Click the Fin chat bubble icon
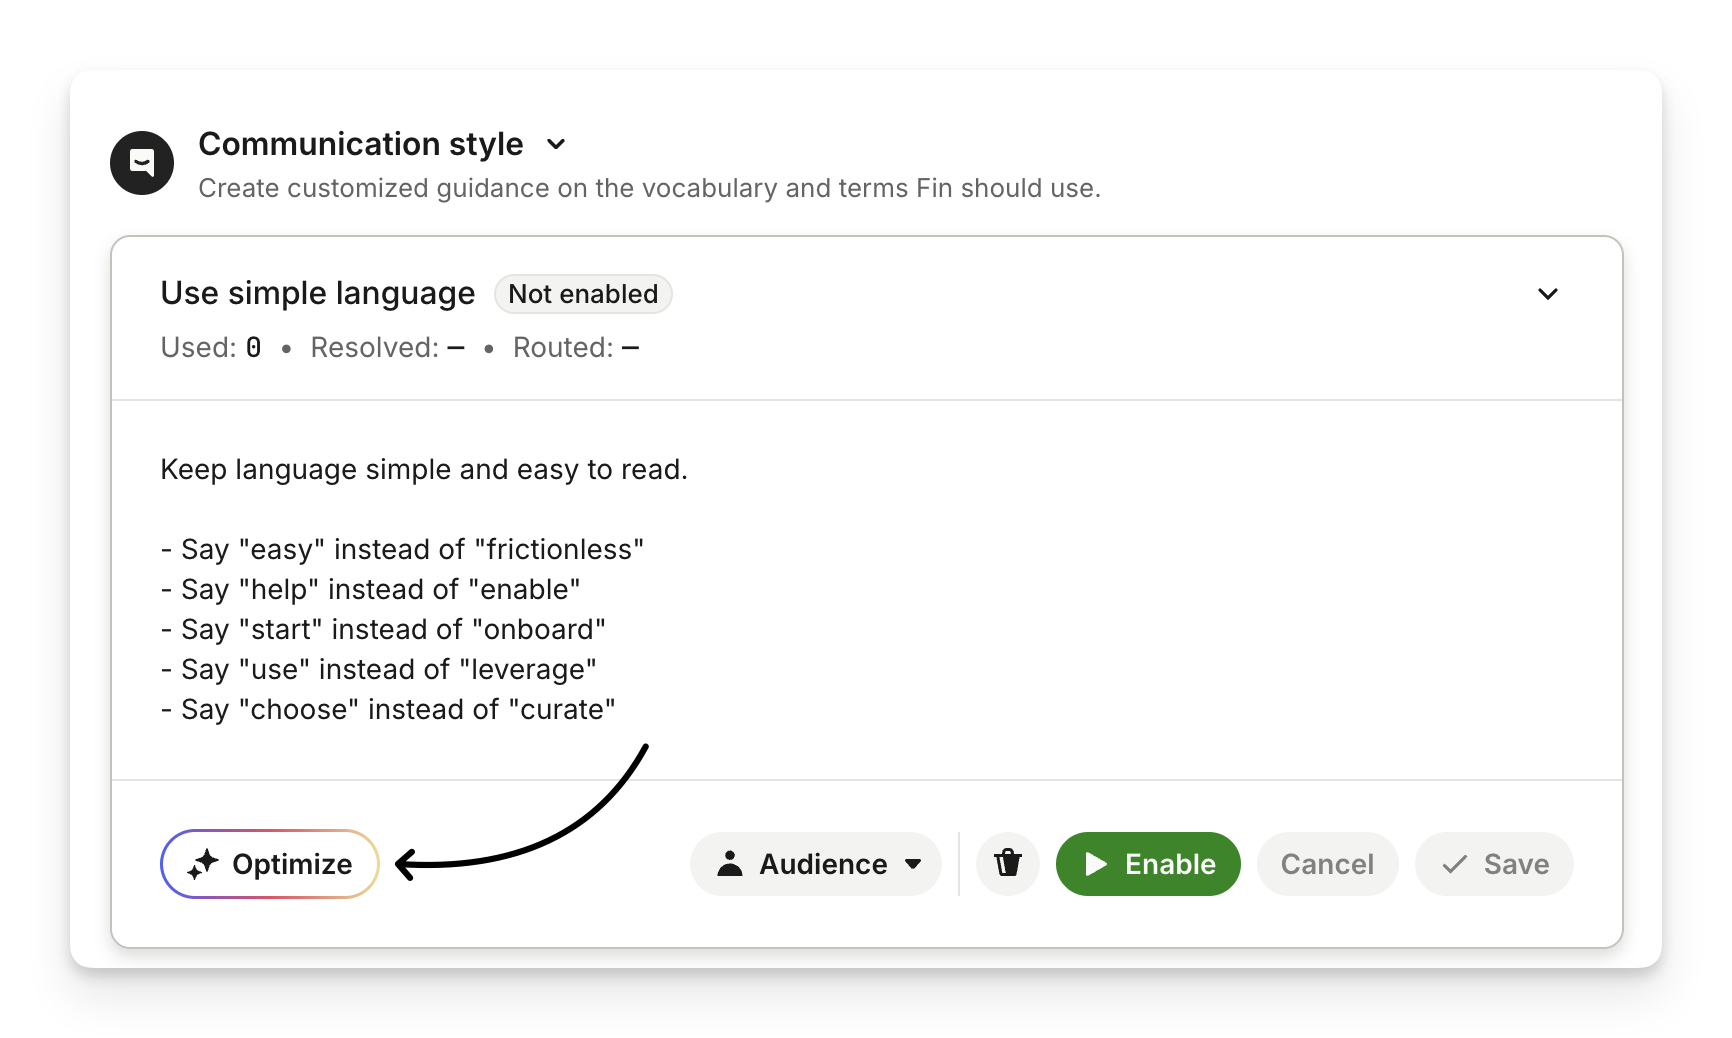This screenshot has height=1038, width=1732. click(142, 163)
